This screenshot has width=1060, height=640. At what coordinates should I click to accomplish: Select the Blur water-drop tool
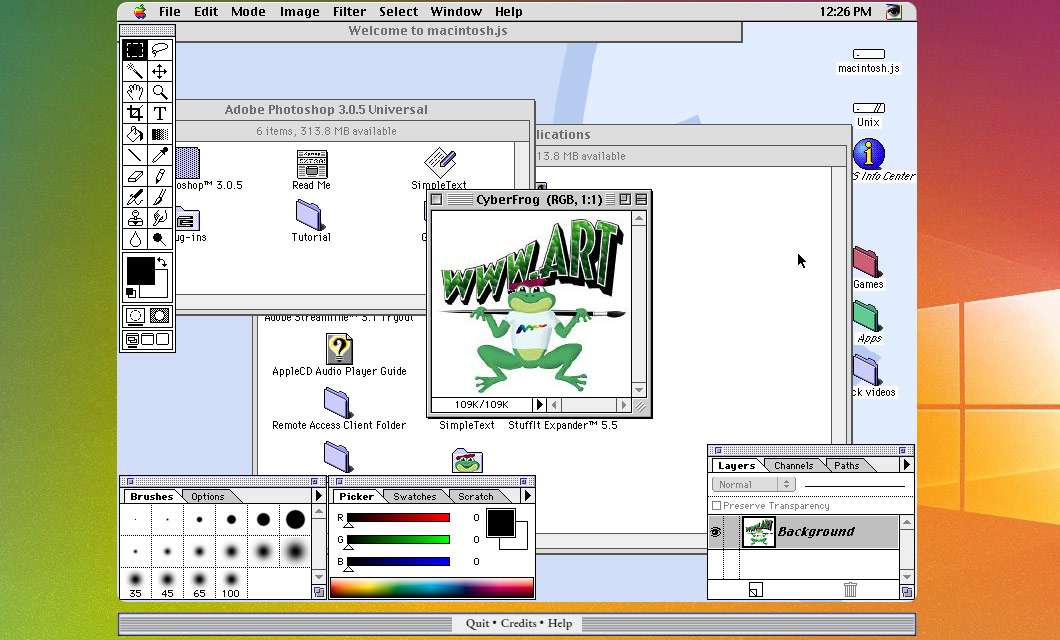pyautogui.click(x=135, y=239)
